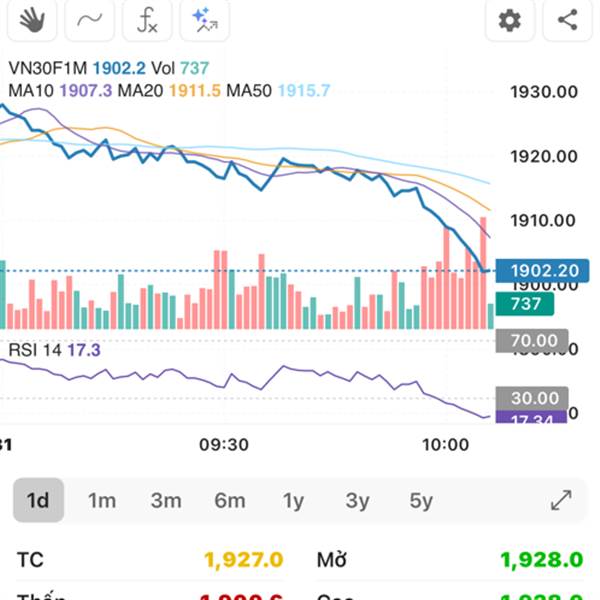
Task: Expand chart to fullscreen
Action: tap(561, 500)
